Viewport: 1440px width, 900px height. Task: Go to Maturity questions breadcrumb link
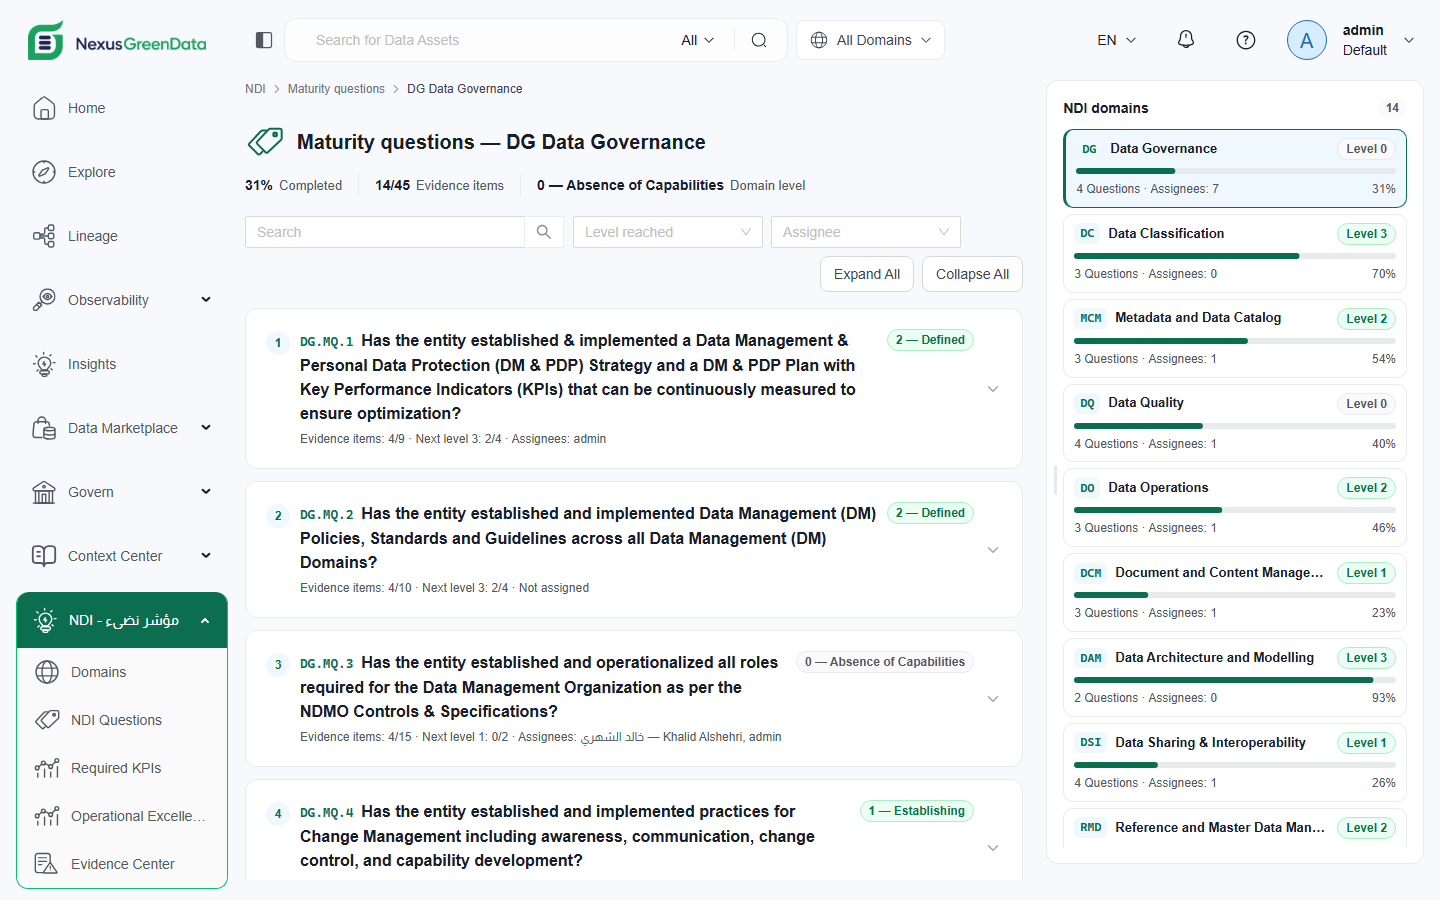(x=336, y=89)
